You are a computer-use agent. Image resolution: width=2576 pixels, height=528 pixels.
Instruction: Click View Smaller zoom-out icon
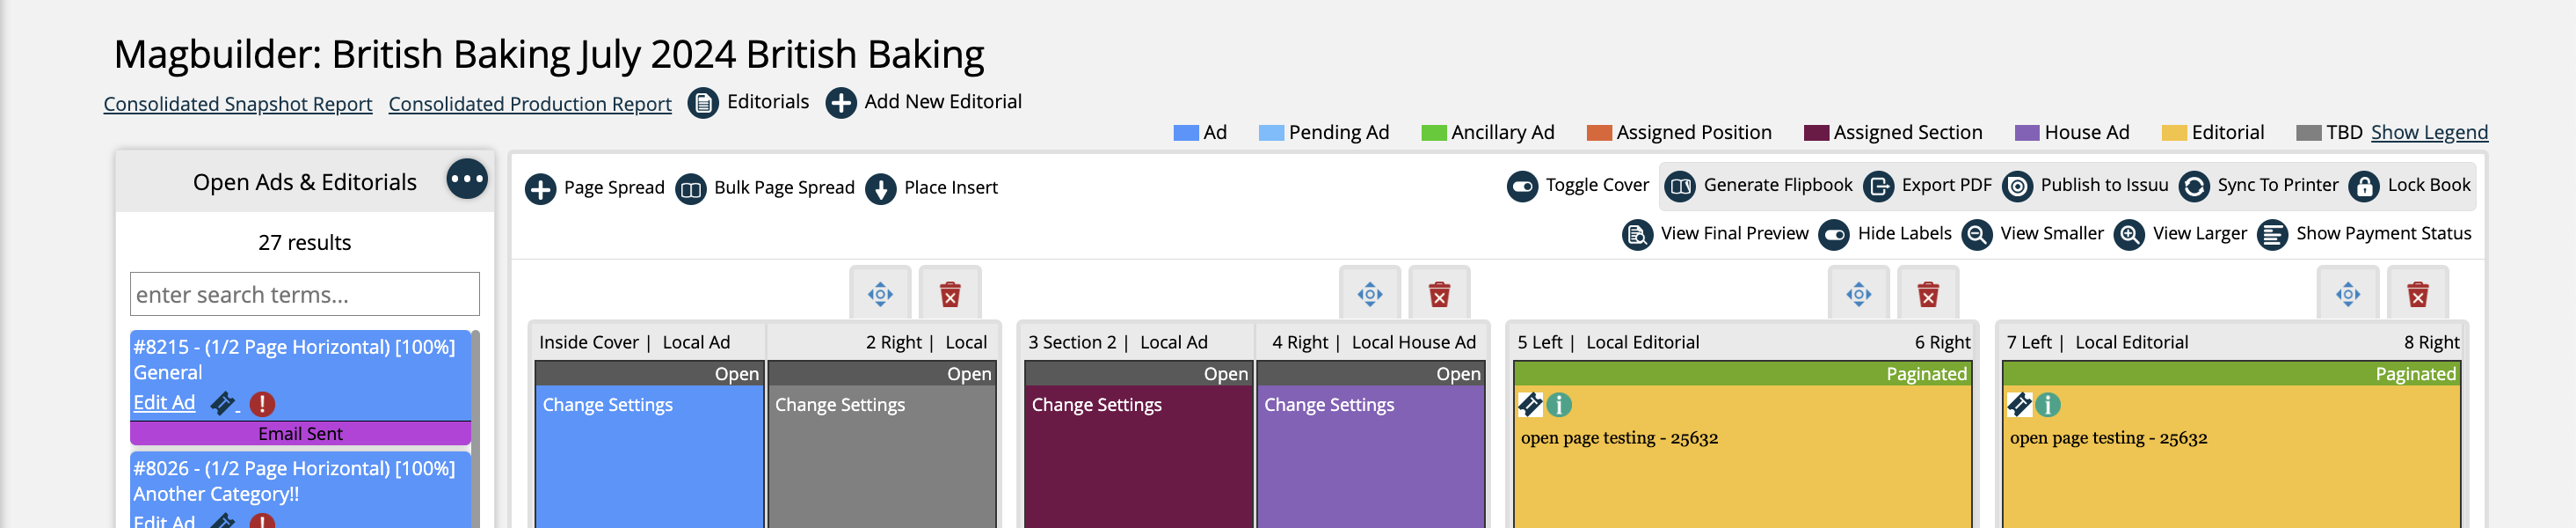(1977, 235)
